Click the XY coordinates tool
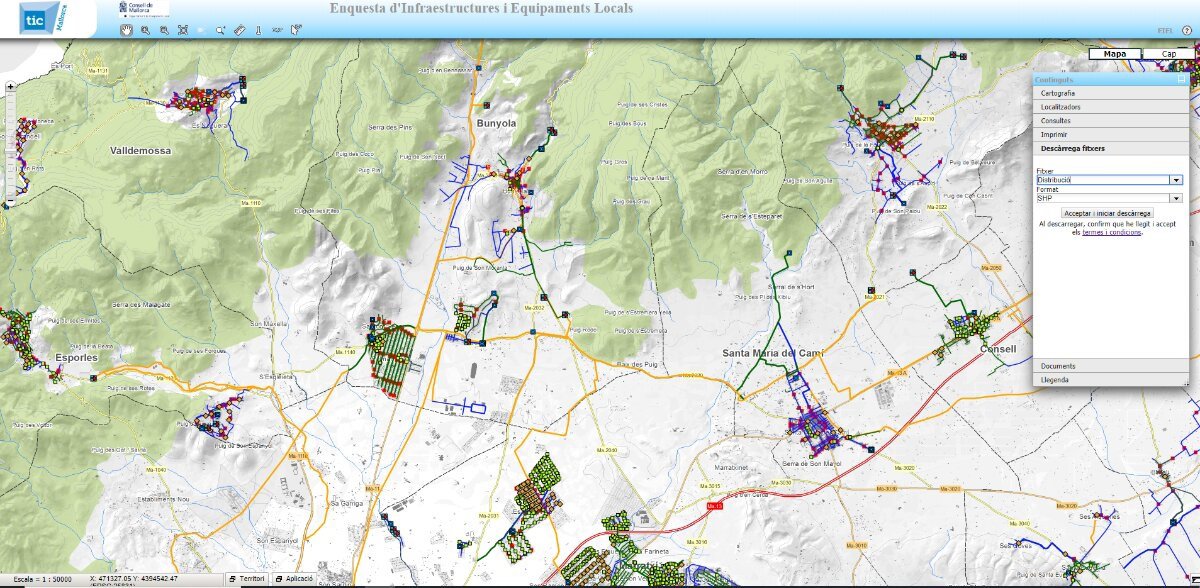 click(x=276, y=30)
